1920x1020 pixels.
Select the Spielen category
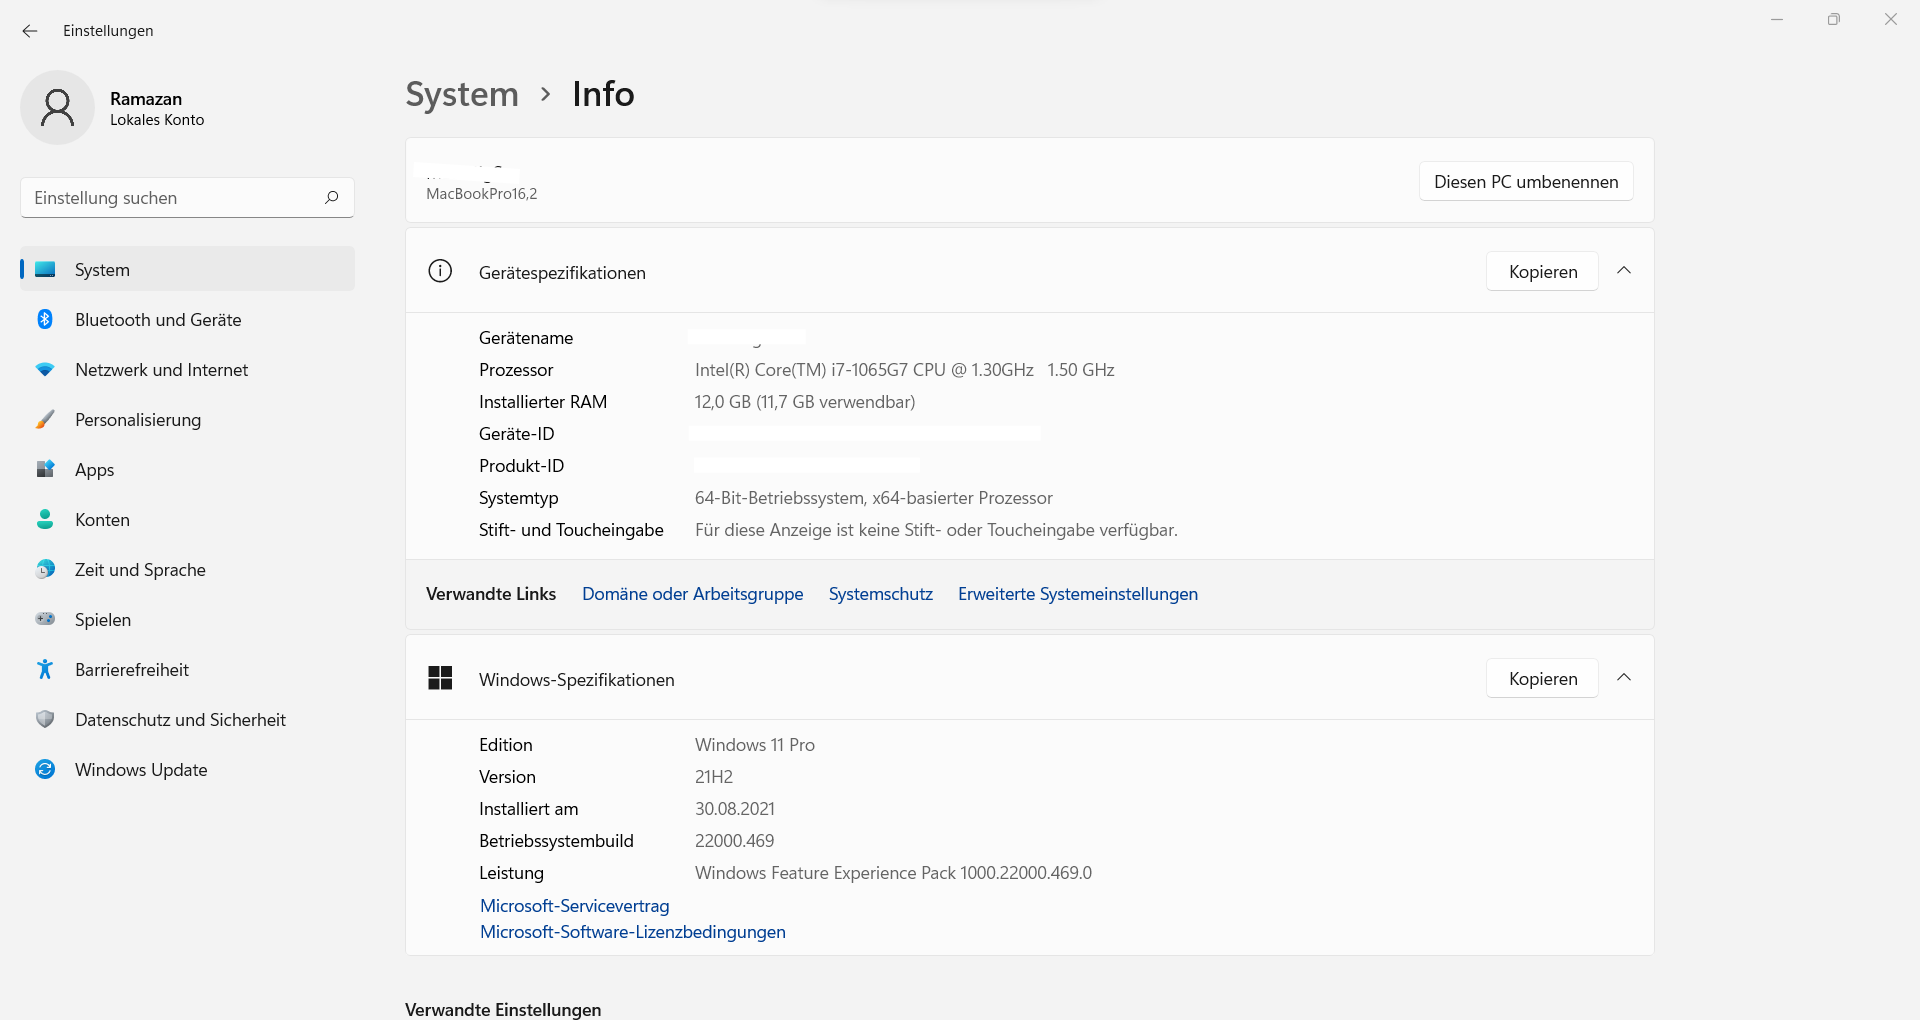pyautogui.click(x=188, y=619)
